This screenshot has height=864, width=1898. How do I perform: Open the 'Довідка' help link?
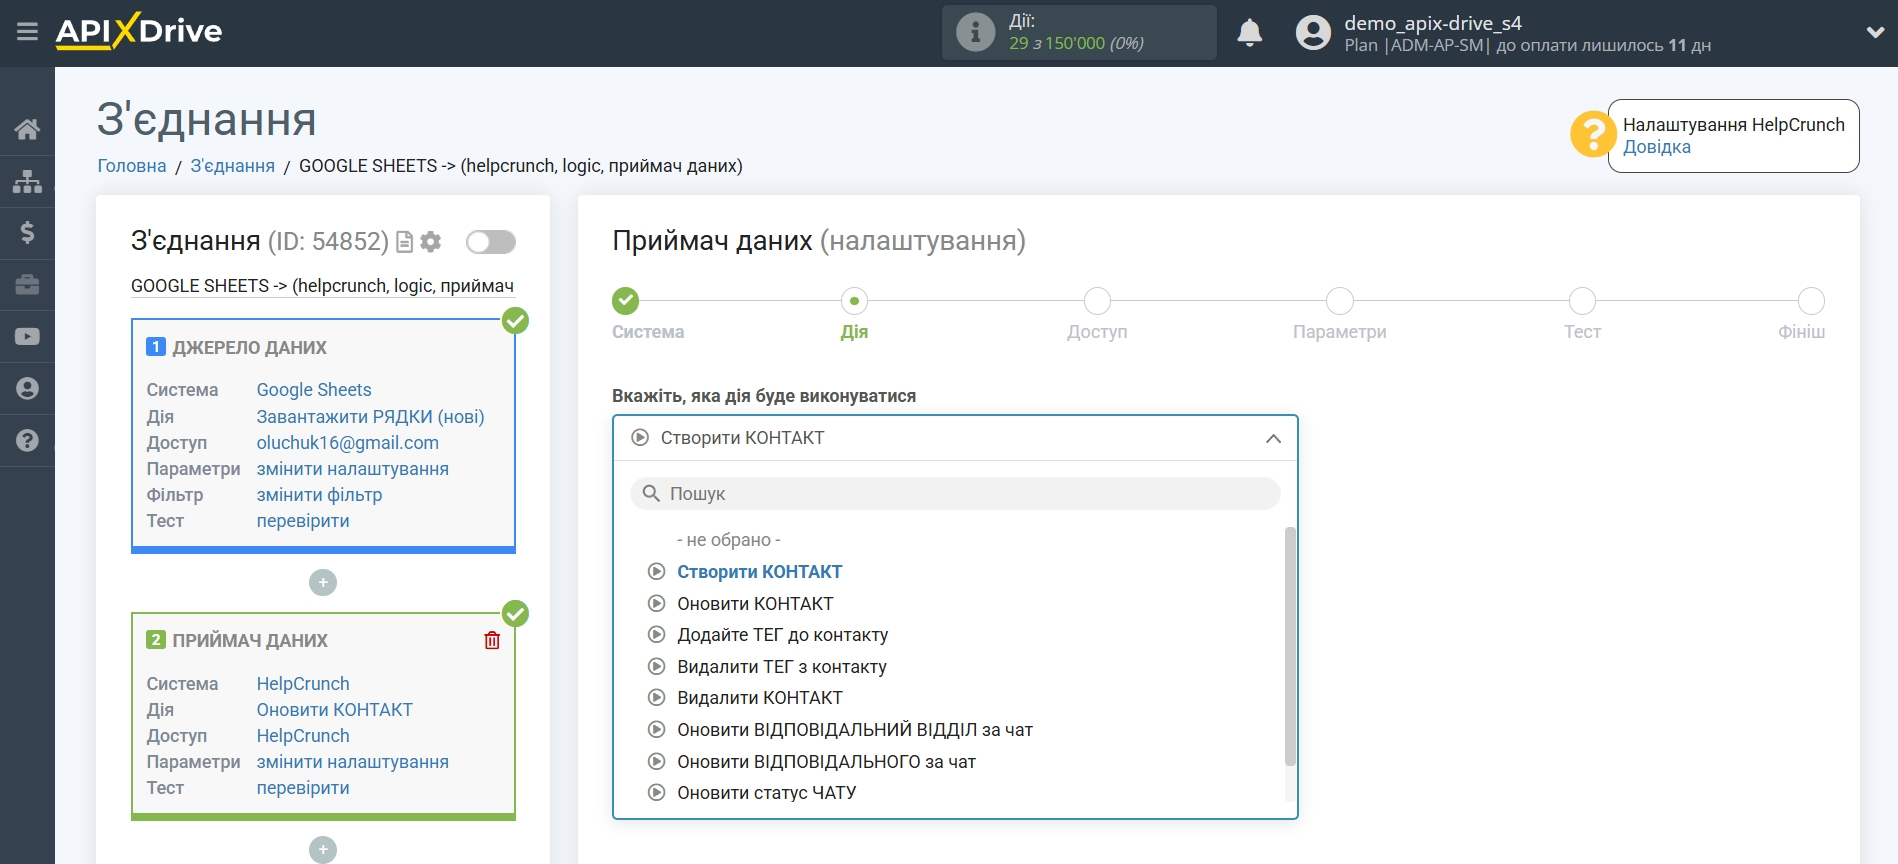point(1656,147)
